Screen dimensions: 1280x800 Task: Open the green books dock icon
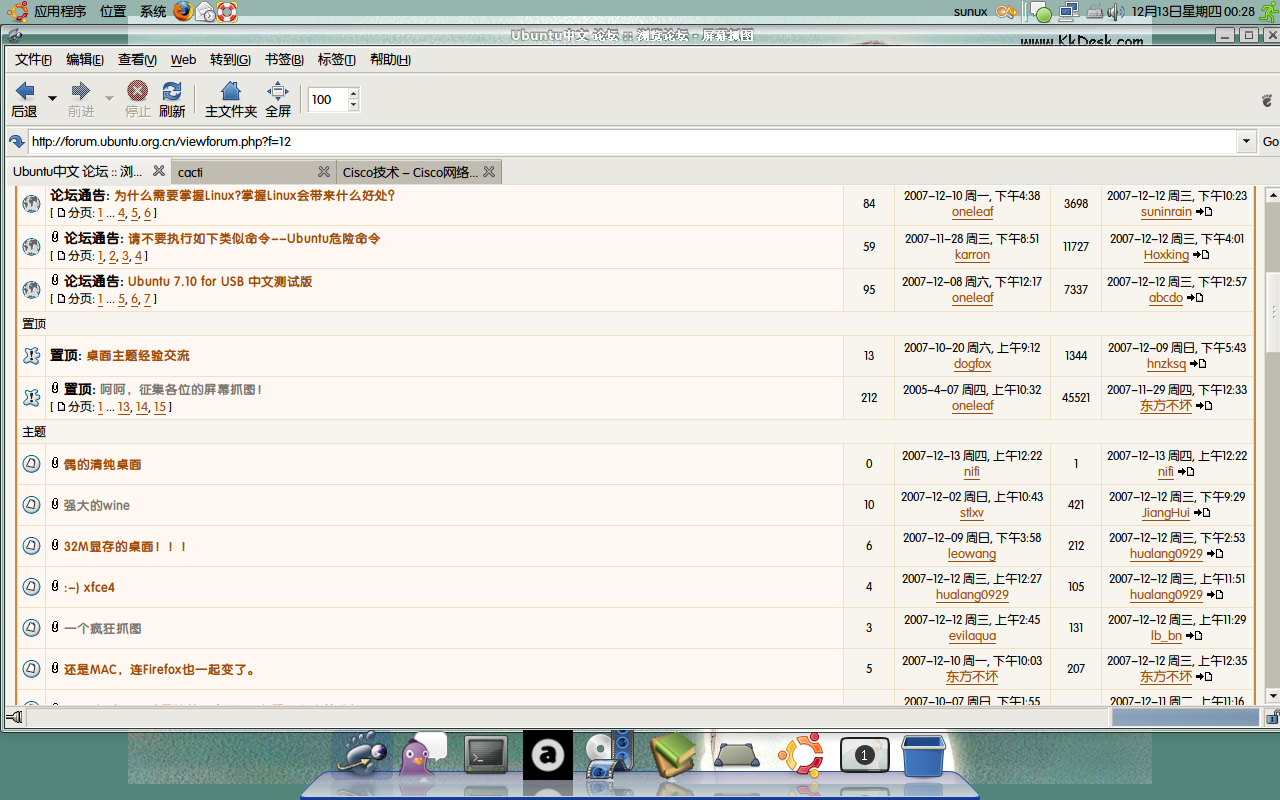(672, 755)
